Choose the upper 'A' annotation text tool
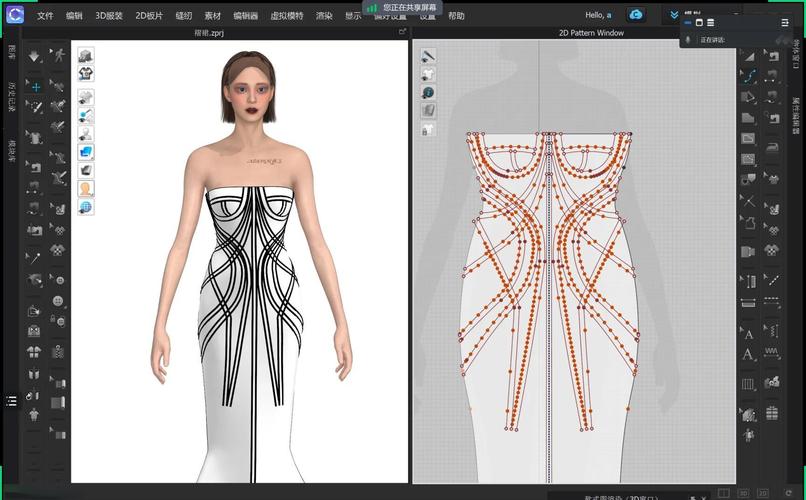This screenshot has height=500, width=806. (x=748, y=334)
